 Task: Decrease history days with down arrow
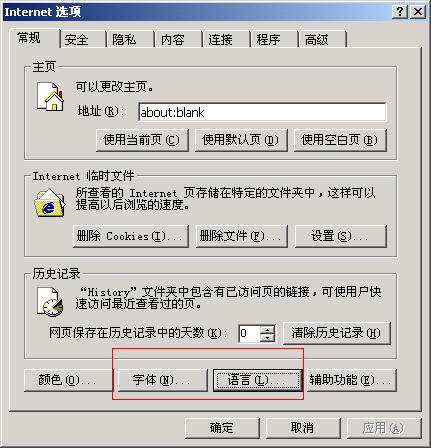pos(268,337)
